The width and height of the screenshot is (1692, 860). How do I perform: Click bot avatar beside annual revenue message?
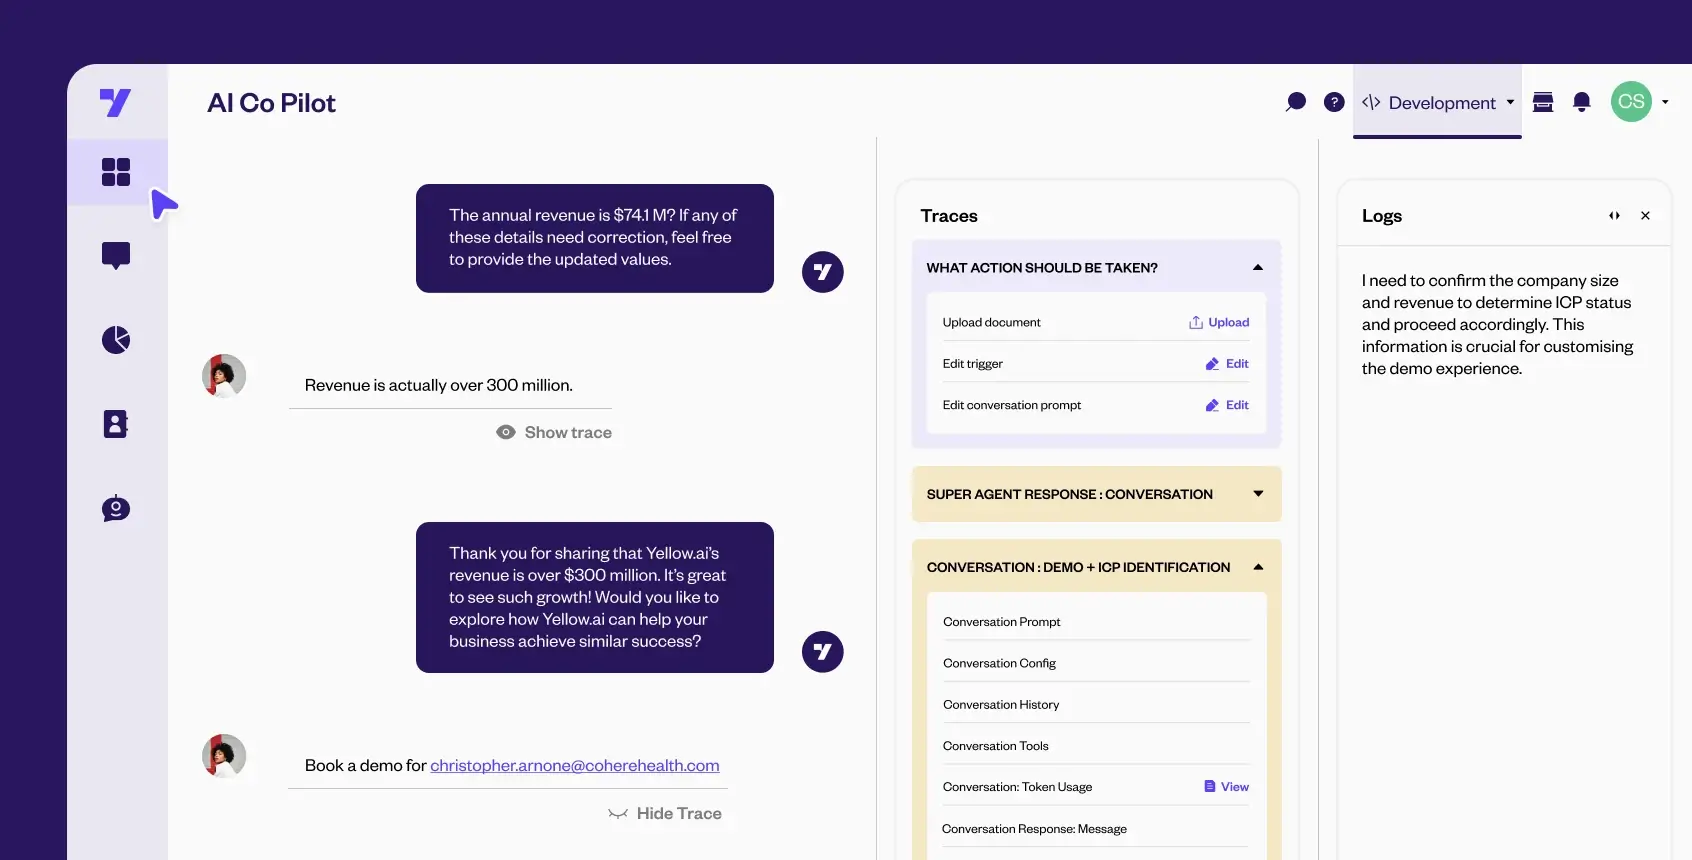[x=823, y=272]
